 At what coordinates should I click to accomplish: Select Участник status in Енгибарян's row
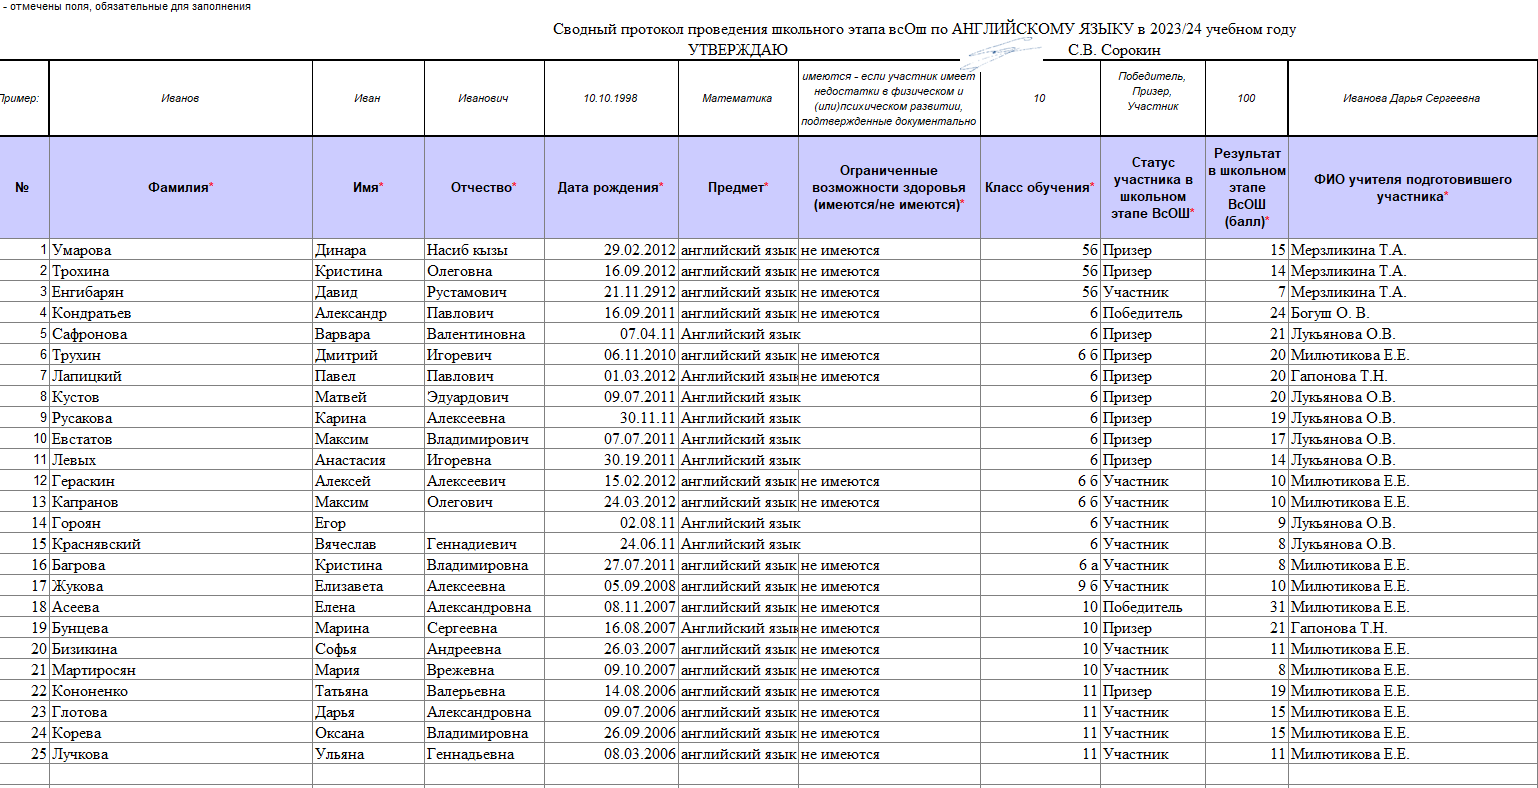[1153, 292]
